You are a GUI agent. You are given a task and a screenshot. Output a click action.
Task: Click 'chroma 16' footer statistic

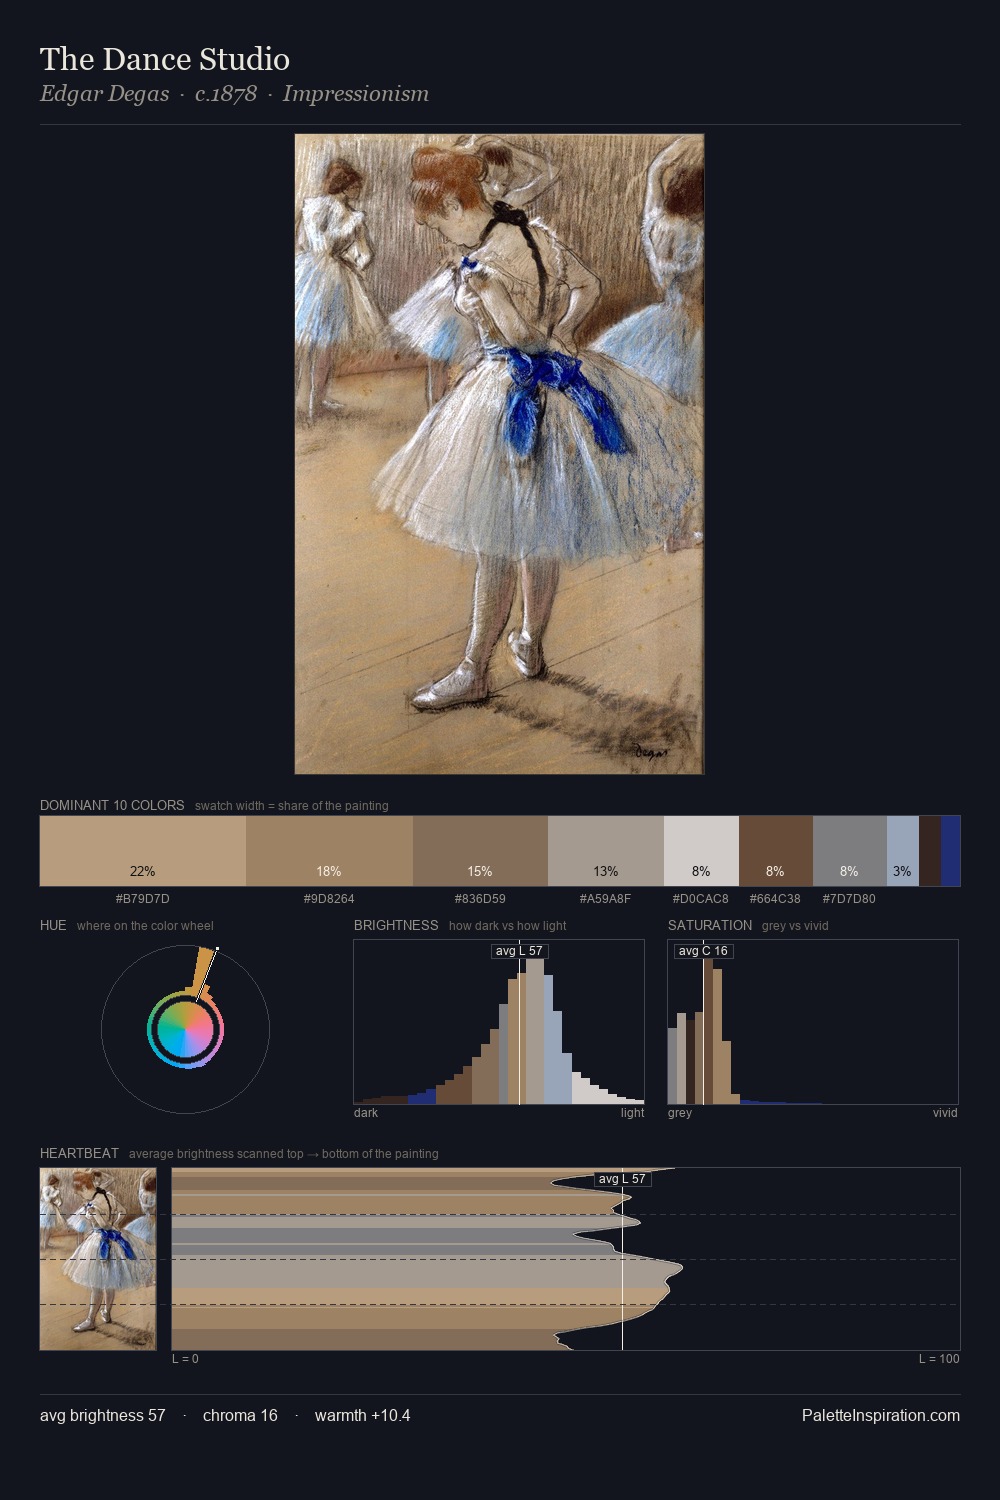click(240, 1415)
